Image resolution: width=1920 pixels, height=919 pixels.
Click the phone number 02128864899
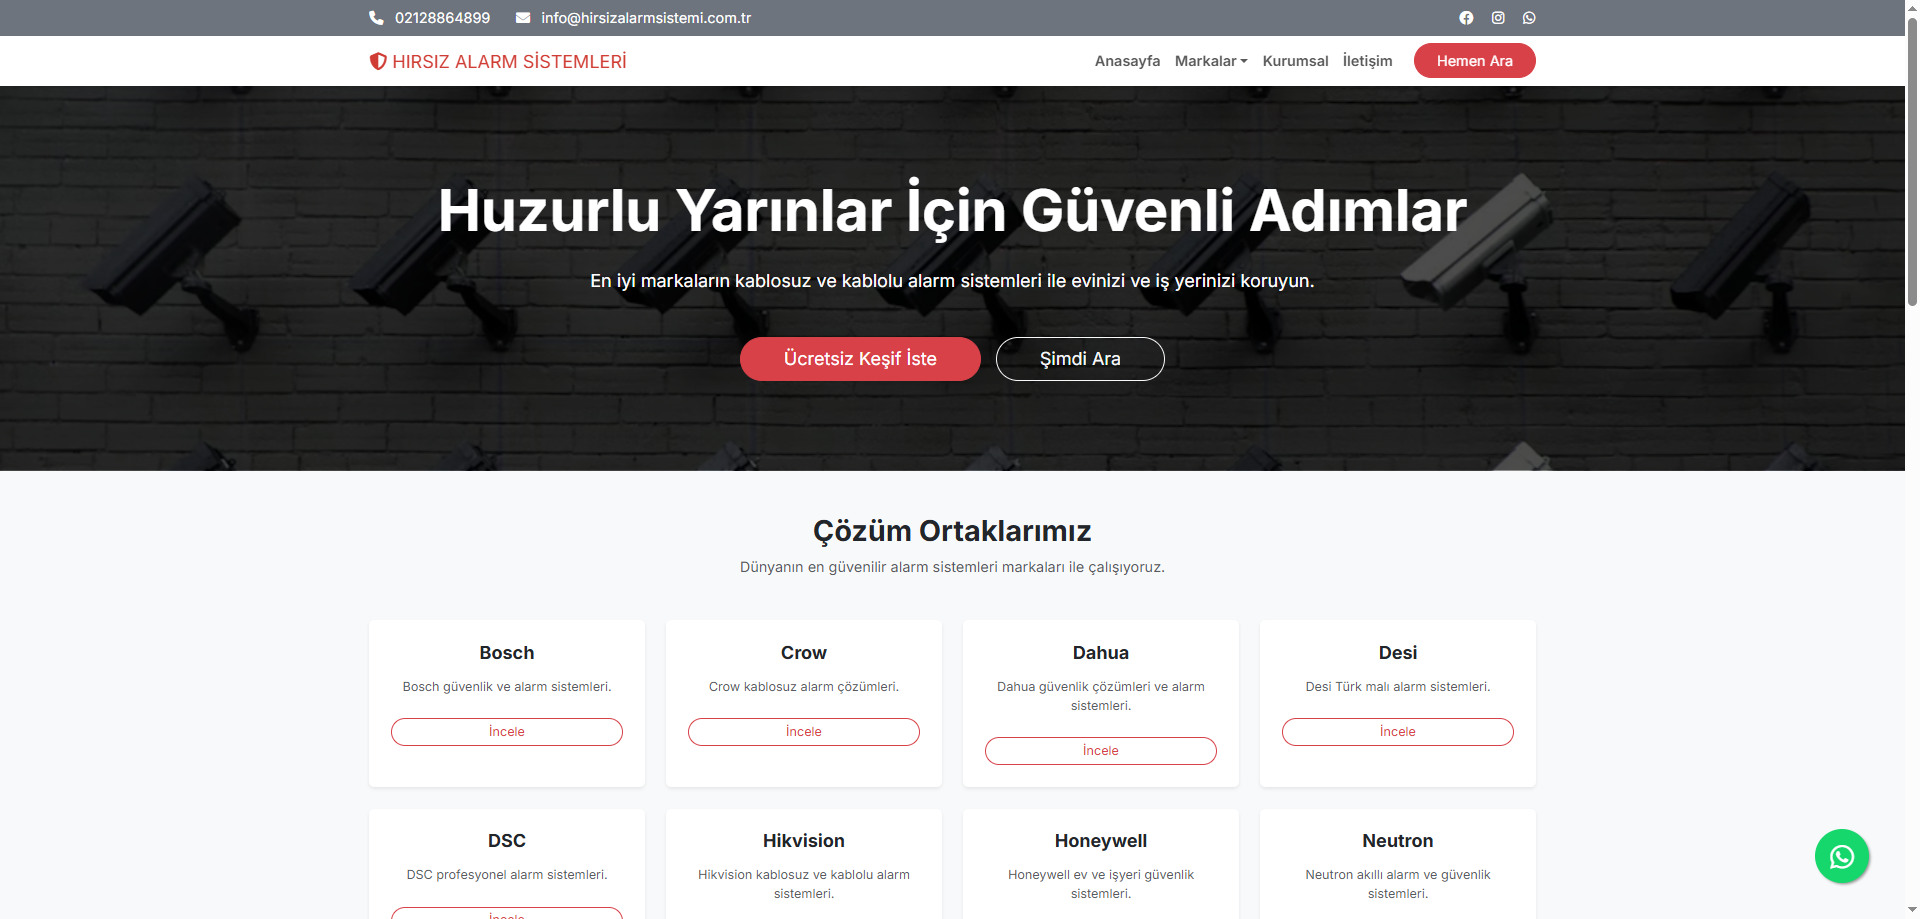tap(442, 18)
